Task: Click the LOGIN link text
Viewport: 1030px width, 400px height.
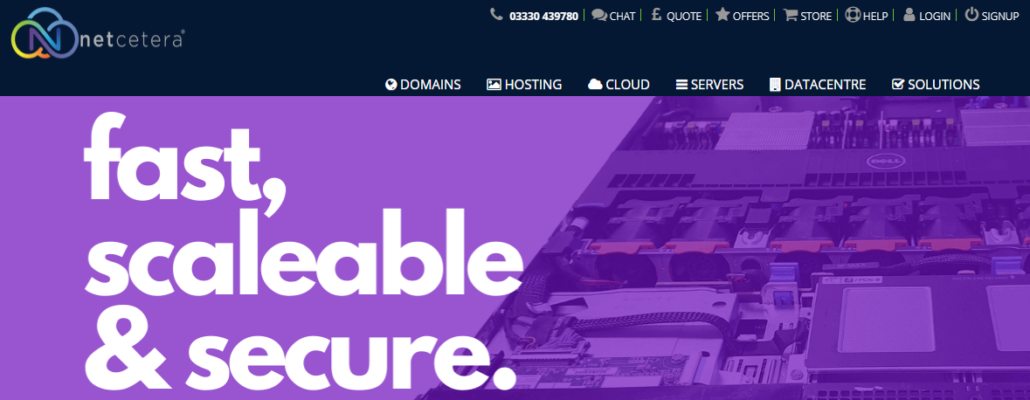Action: tap(935, 16)
